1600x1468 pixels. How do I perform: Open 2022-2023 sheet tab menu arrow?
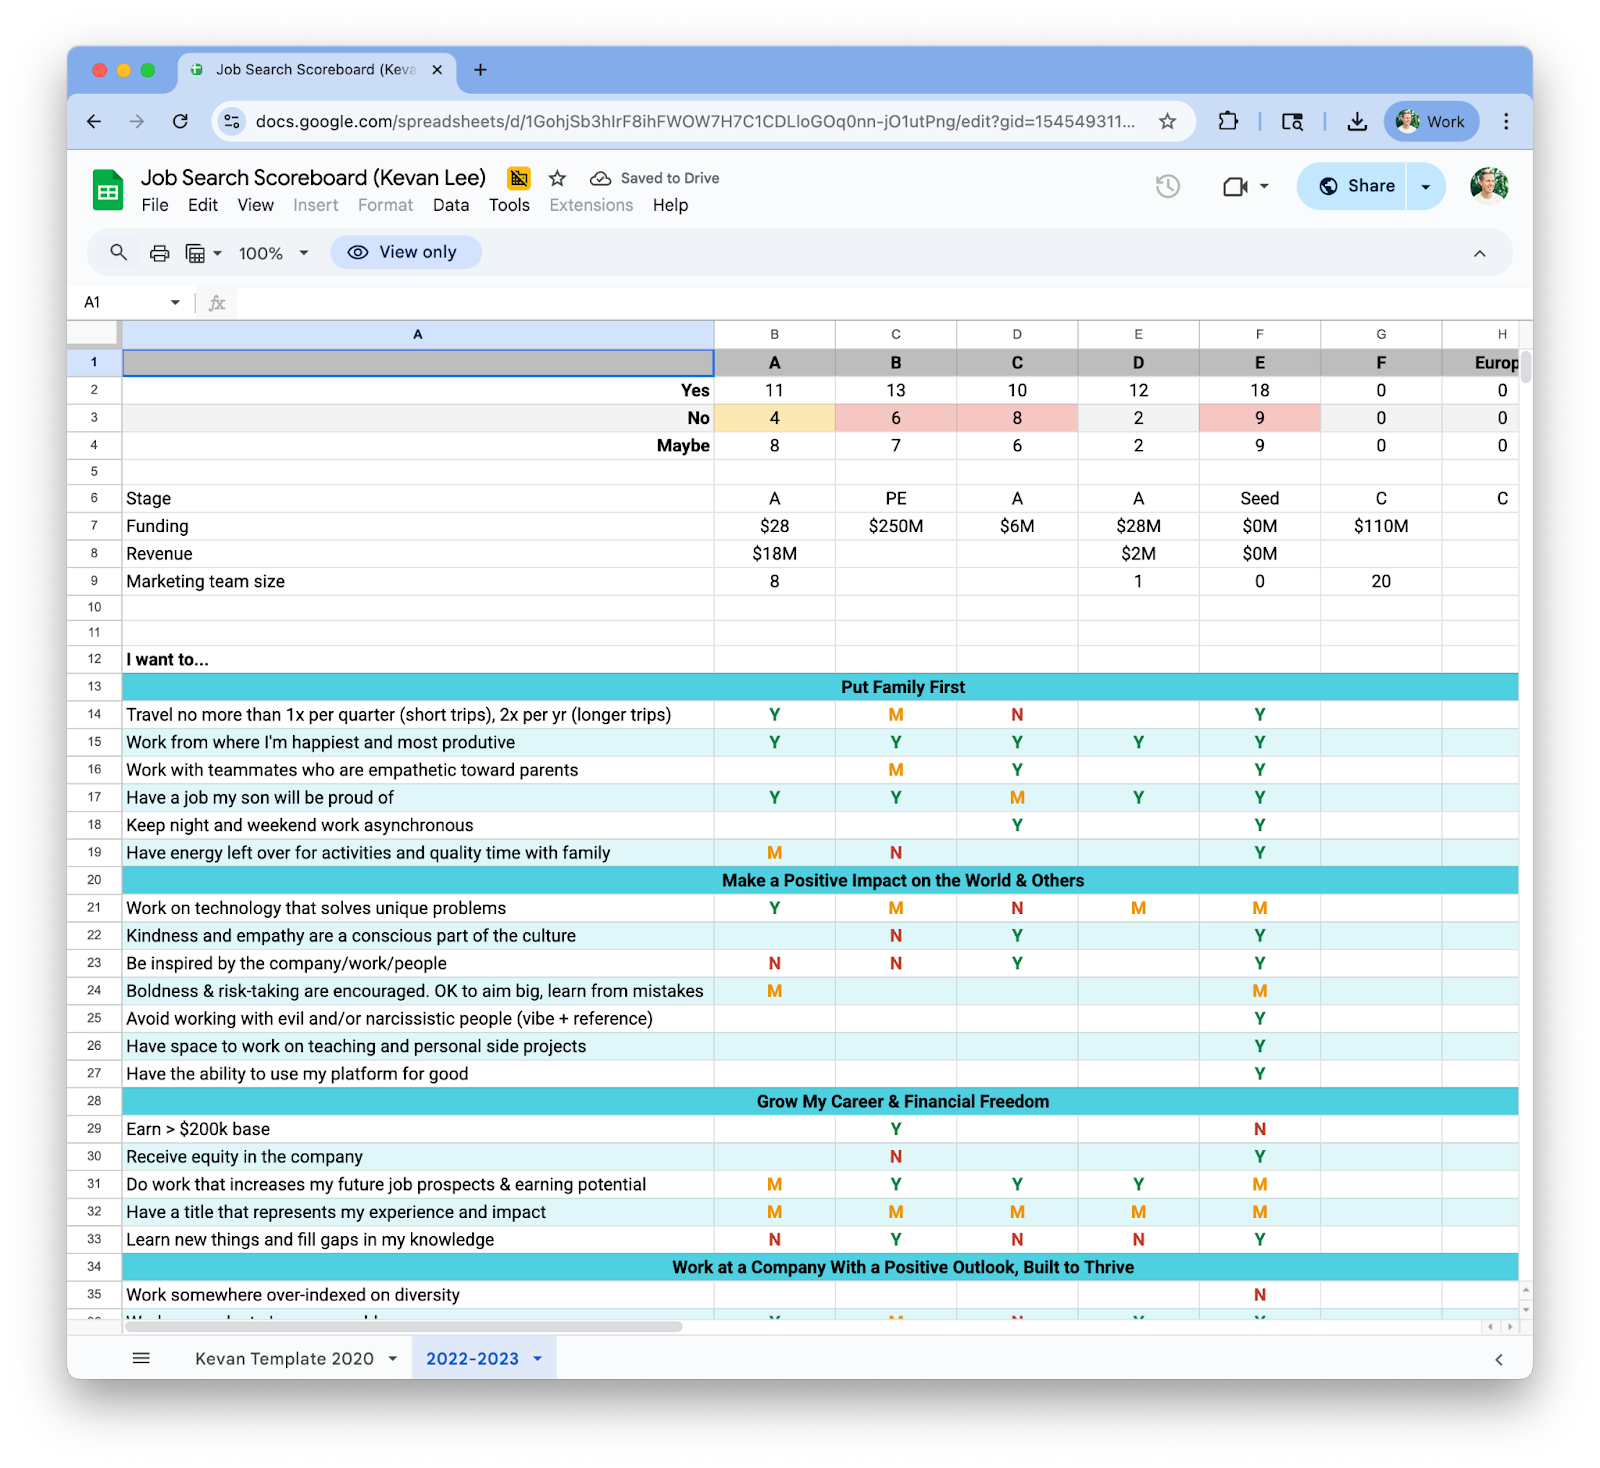coord(537,1358)
